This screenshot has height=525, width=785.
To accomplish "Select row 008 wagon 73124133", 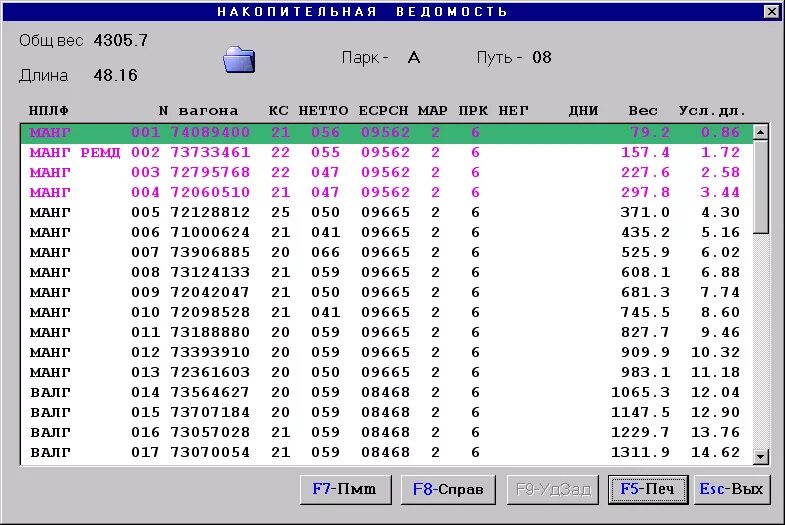I will [x=386, y=273].
